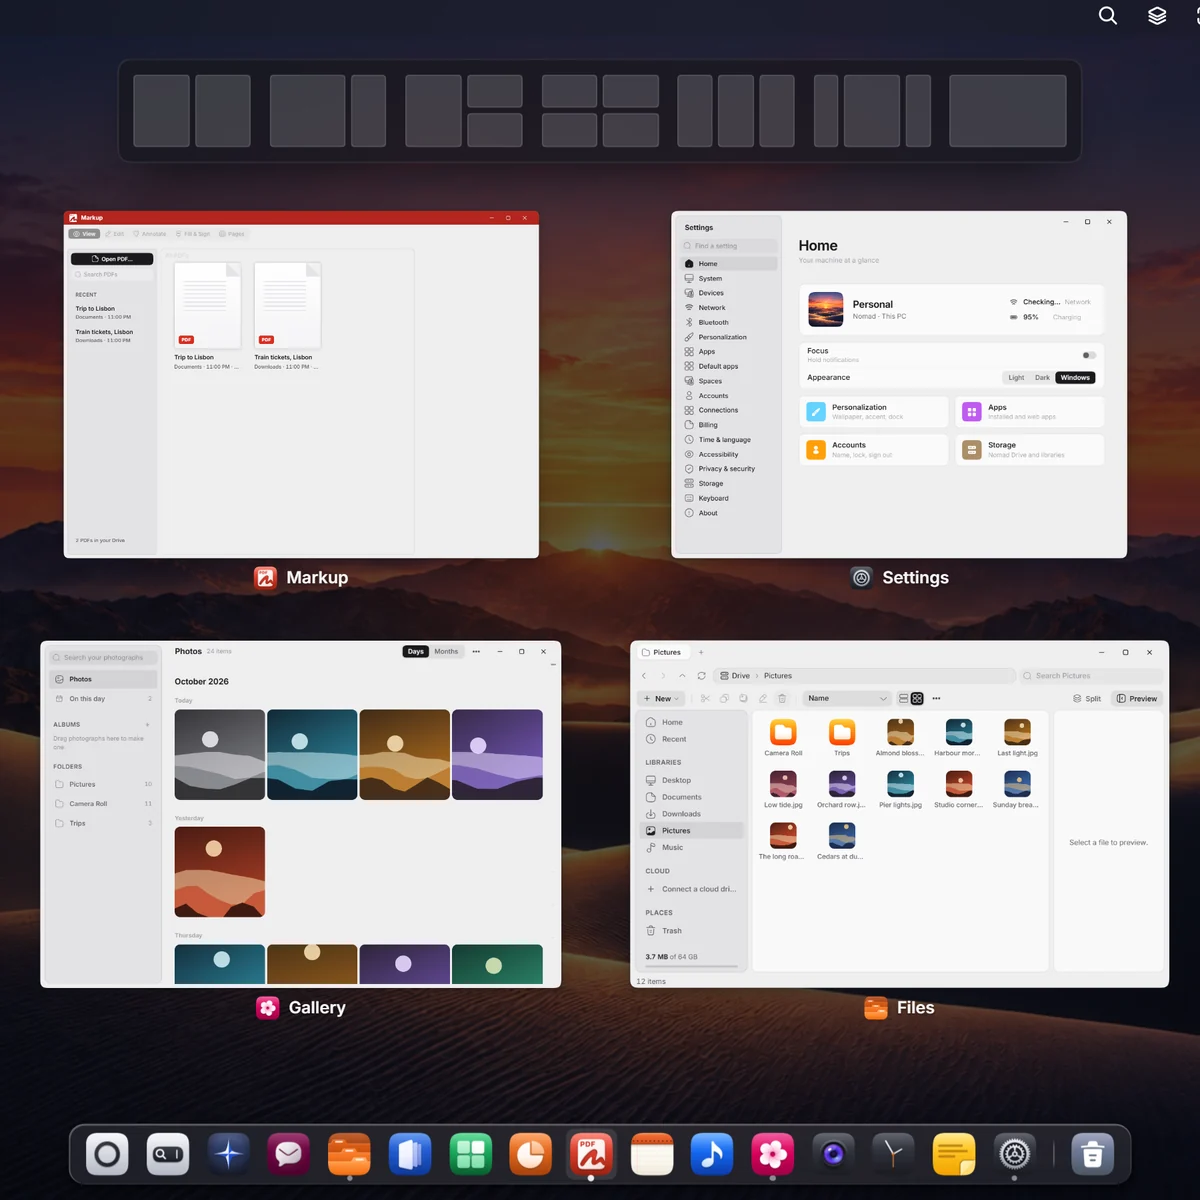Select the purple landscape photo in Gallery Today

pyautogui.click(x=497, y=755)
